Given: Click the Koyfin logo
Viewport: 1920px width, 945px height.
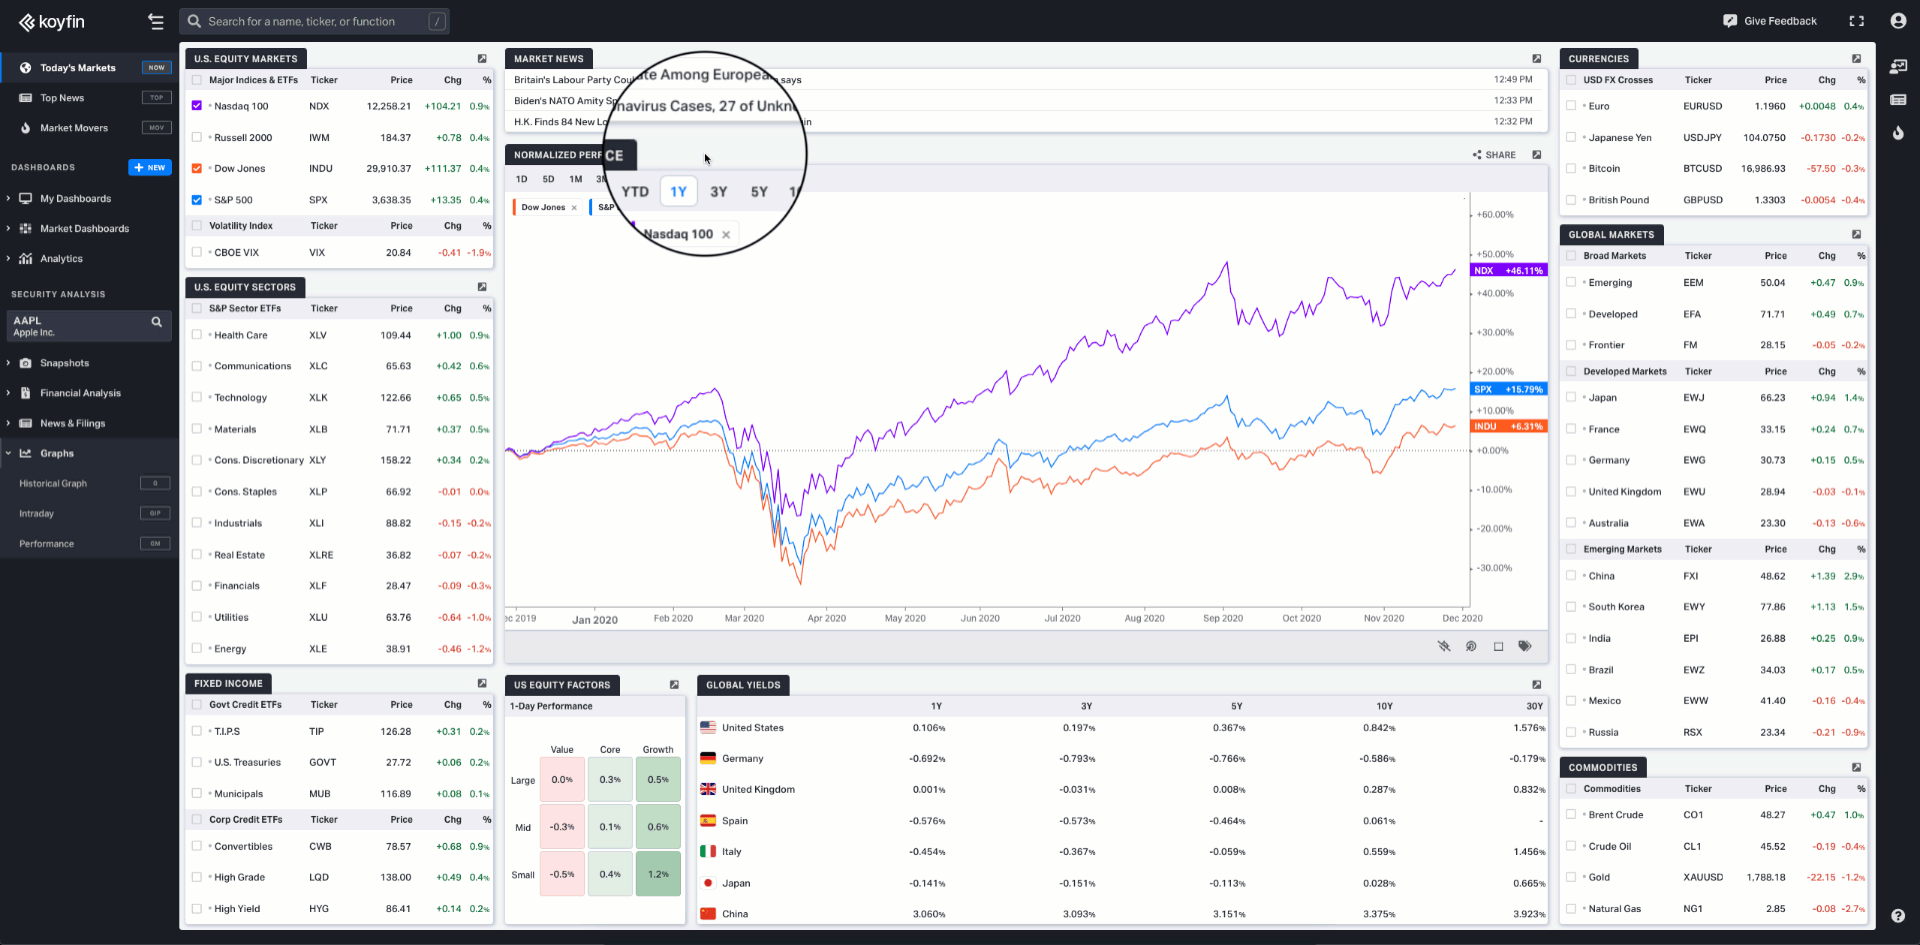Looking at the screenshot, I should pyautogui.click(x=52, y=21).
